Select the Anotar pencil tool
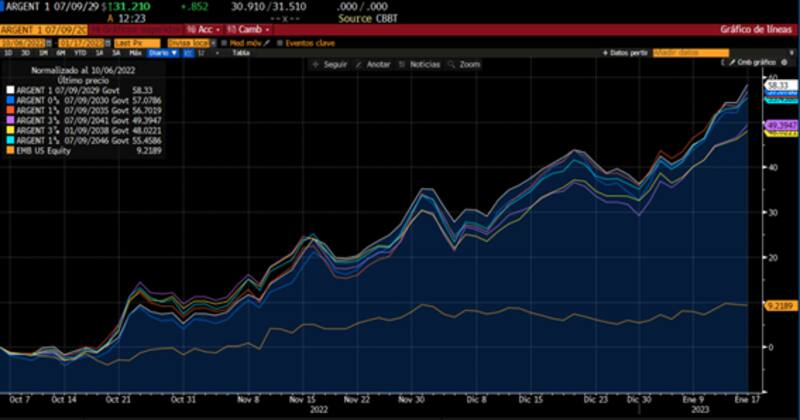 tap(357, 63)
